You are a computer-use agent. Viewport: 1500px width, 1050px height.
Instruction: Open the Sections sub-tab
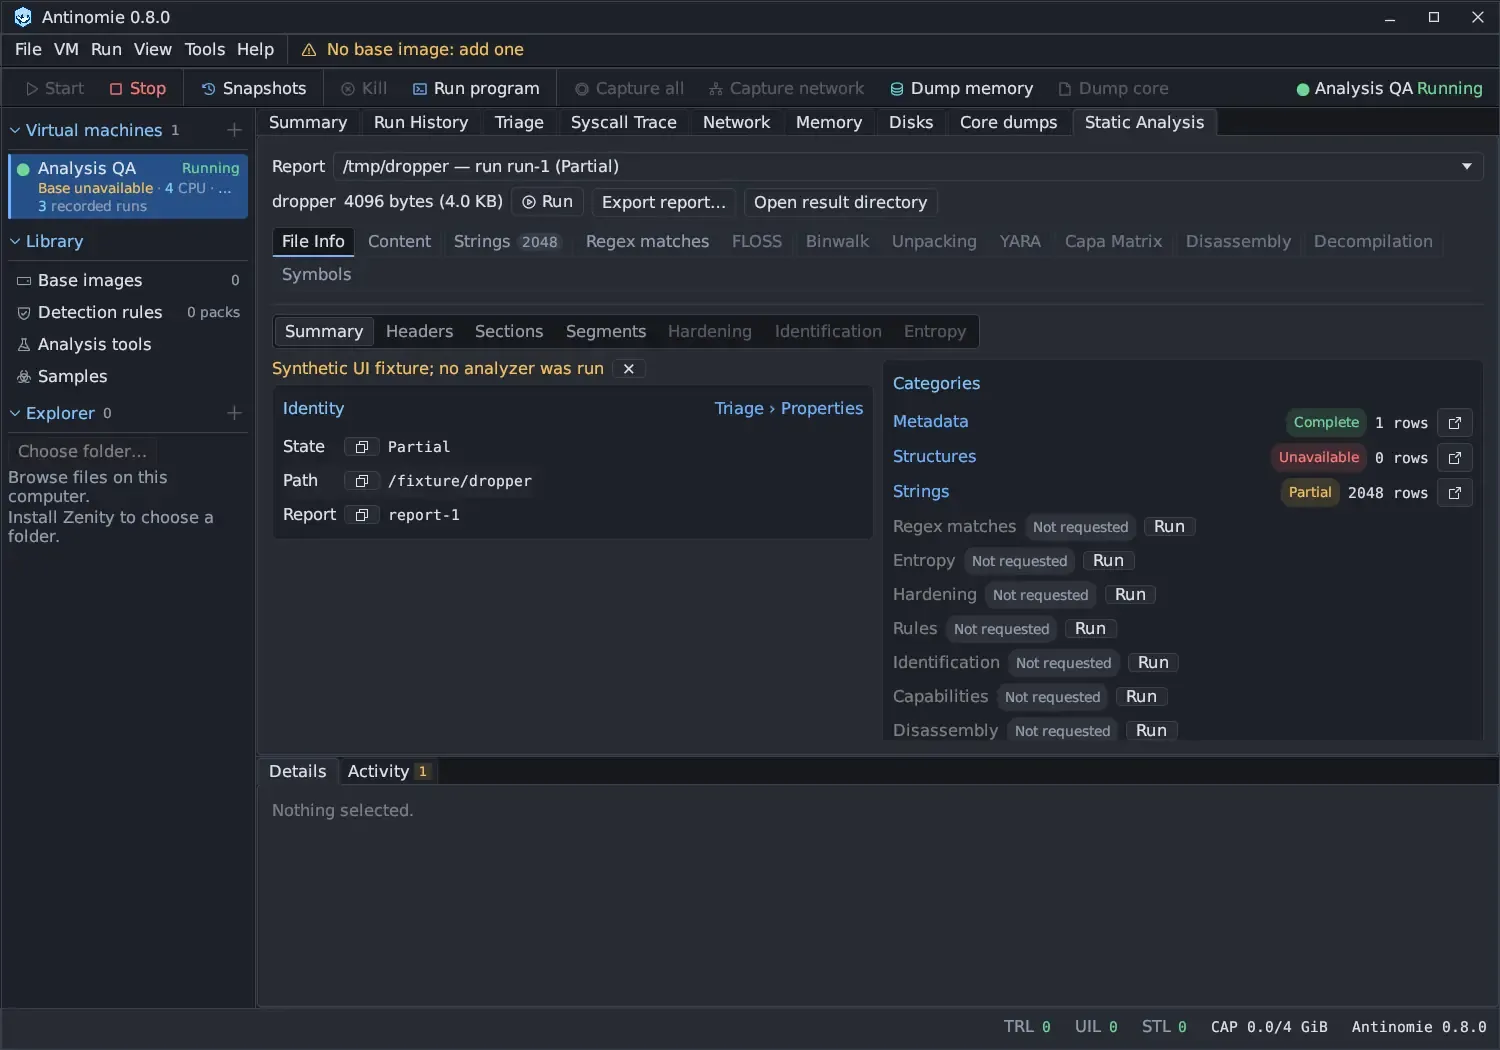click(509, 331)
